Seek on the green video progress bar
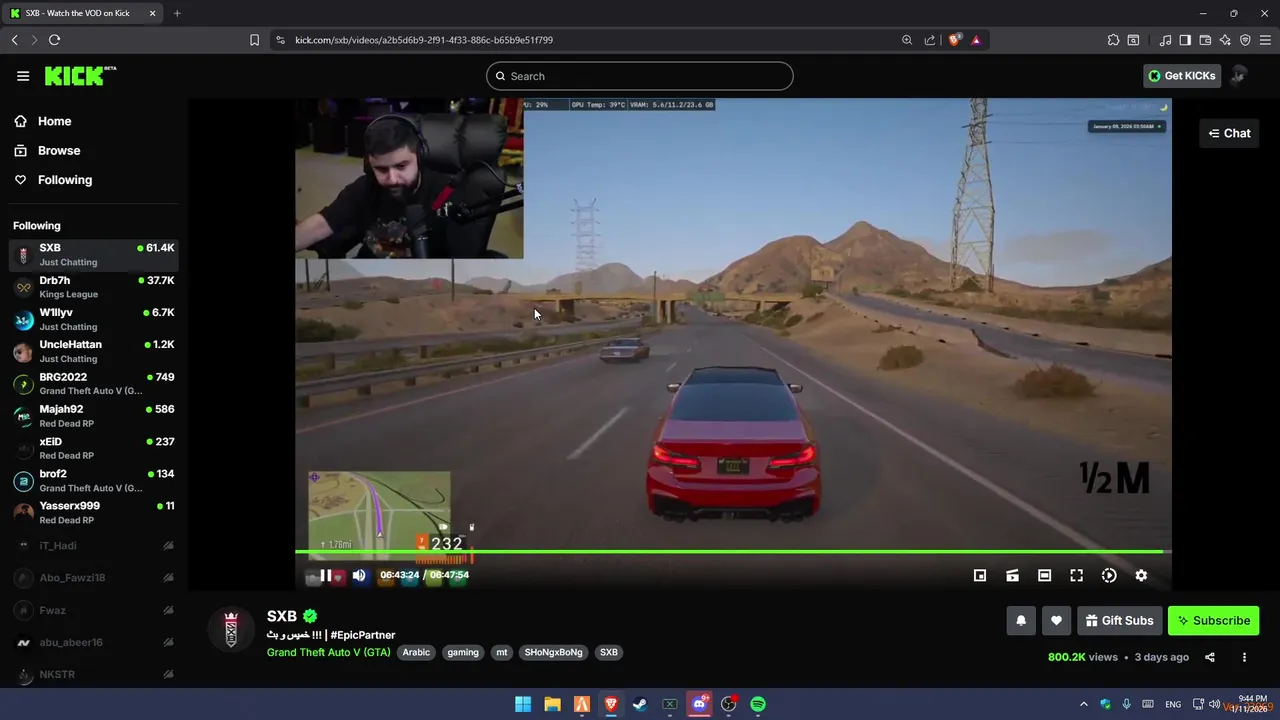Screen dimensions: 1280x720 pos(733,551)
